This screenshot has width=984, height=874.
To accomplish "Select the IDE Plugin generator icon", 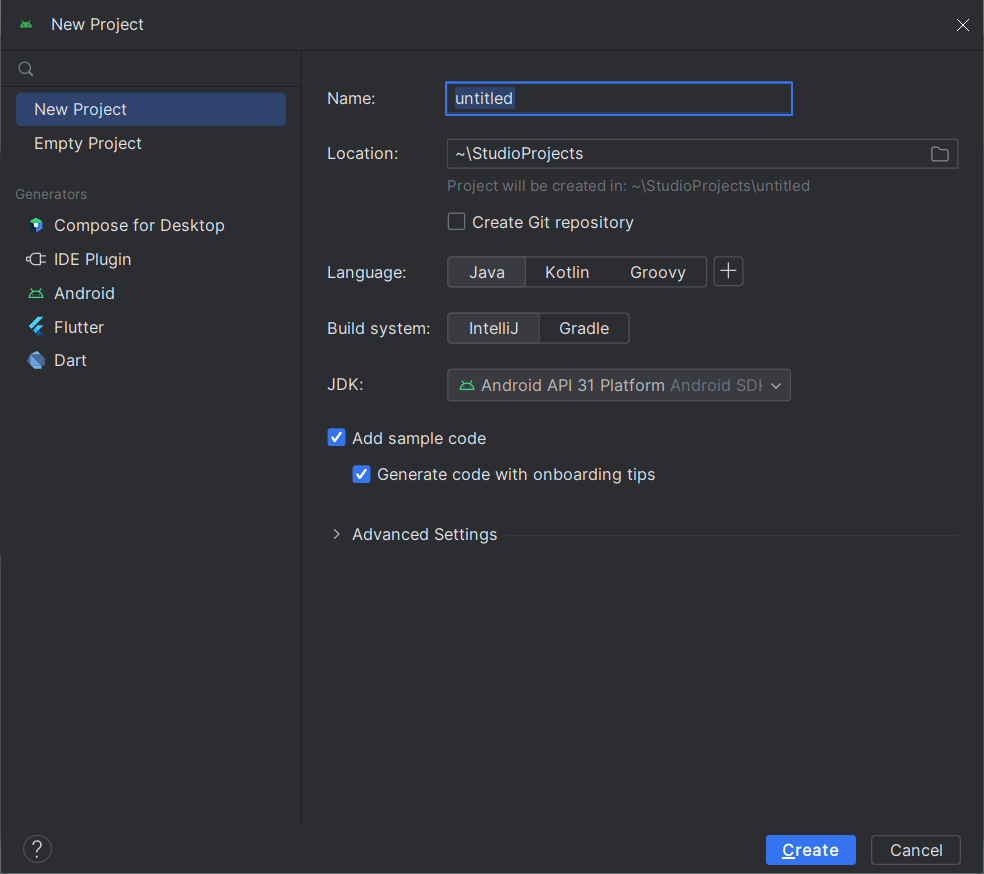I will tap(36, 259).
